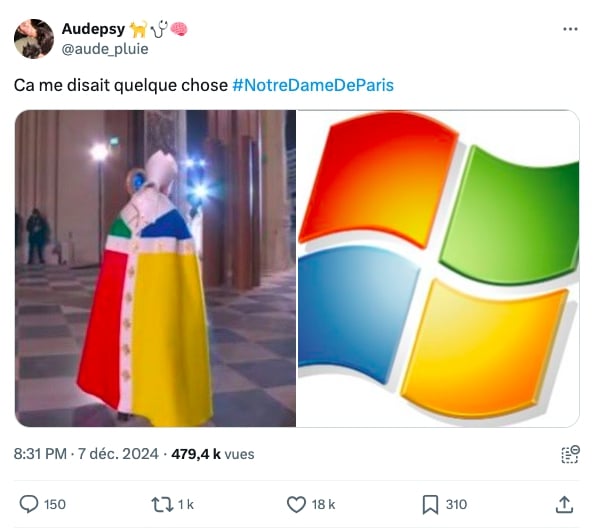
Task: Open the left photo of the colorful cape
Action: click(x=155, y=268)
